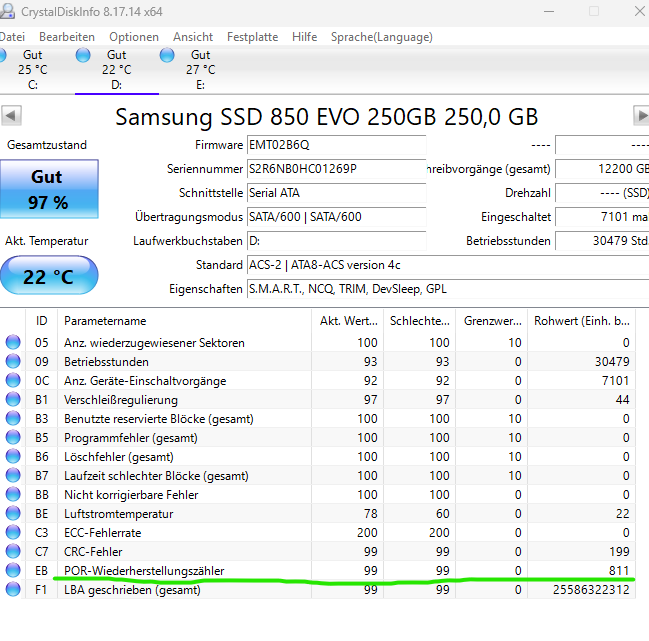
Task: Click the Schlechte... column header
Action: point(419,321)
